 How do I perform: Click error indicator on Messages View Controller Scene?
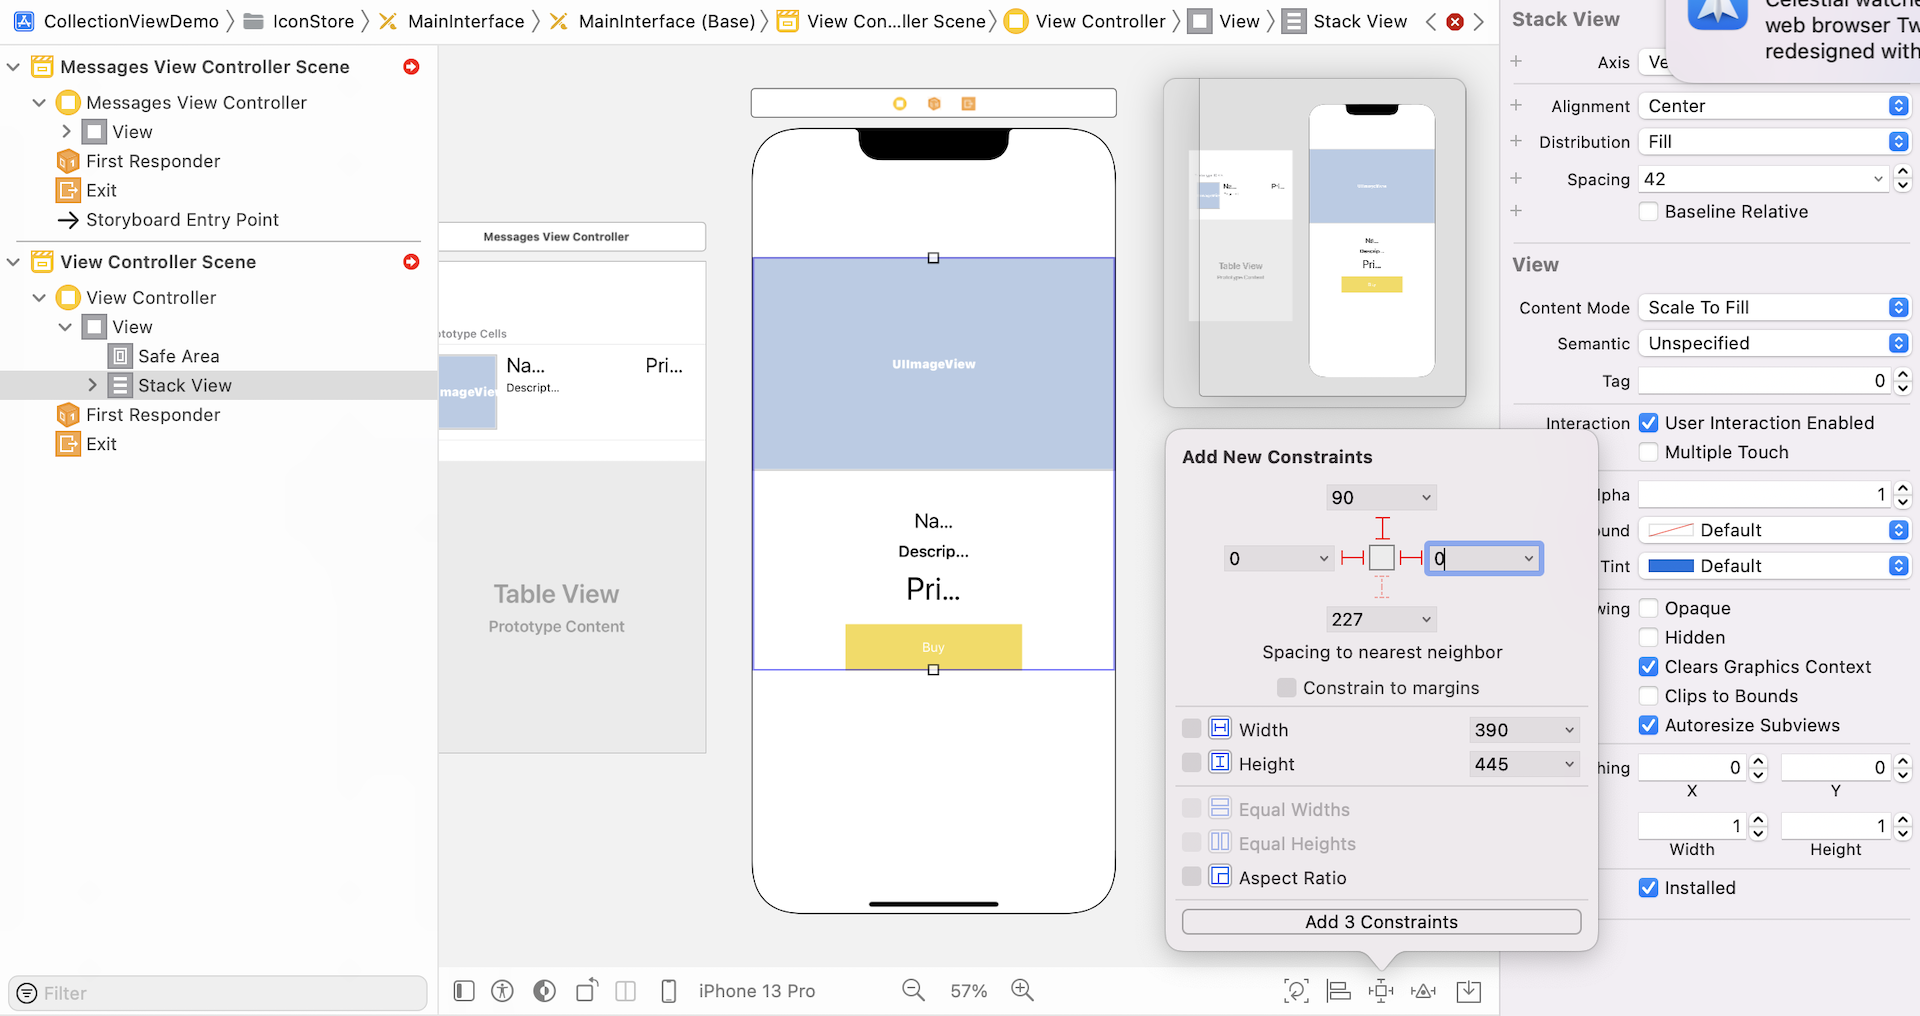[411, 67]
